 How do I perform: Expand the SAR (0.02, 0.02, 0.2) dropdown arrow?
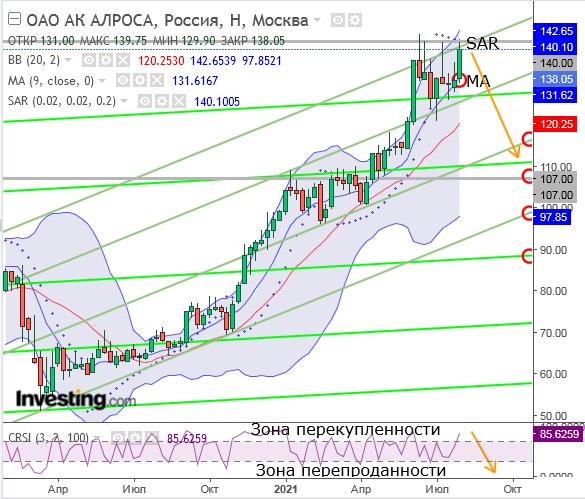(x=124, y=101)
